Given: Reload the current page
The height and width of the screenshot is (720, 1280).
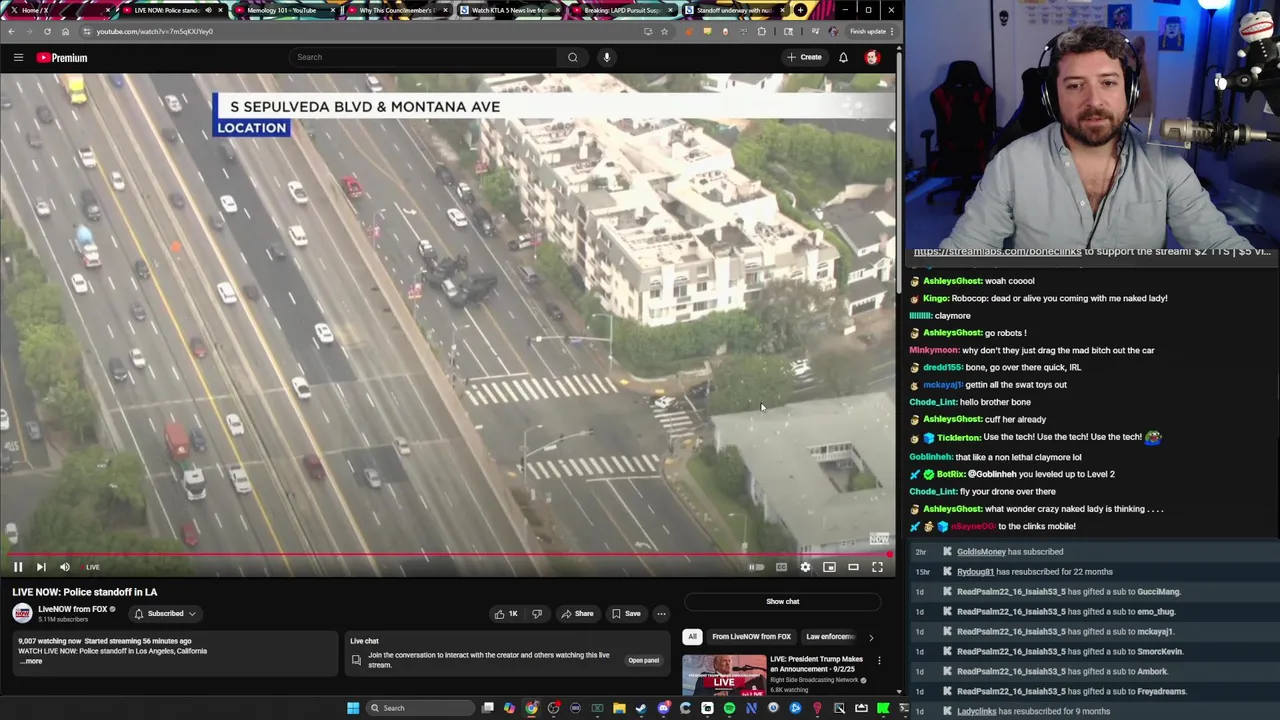Looking at the screenshot, I should pos(47,31).
